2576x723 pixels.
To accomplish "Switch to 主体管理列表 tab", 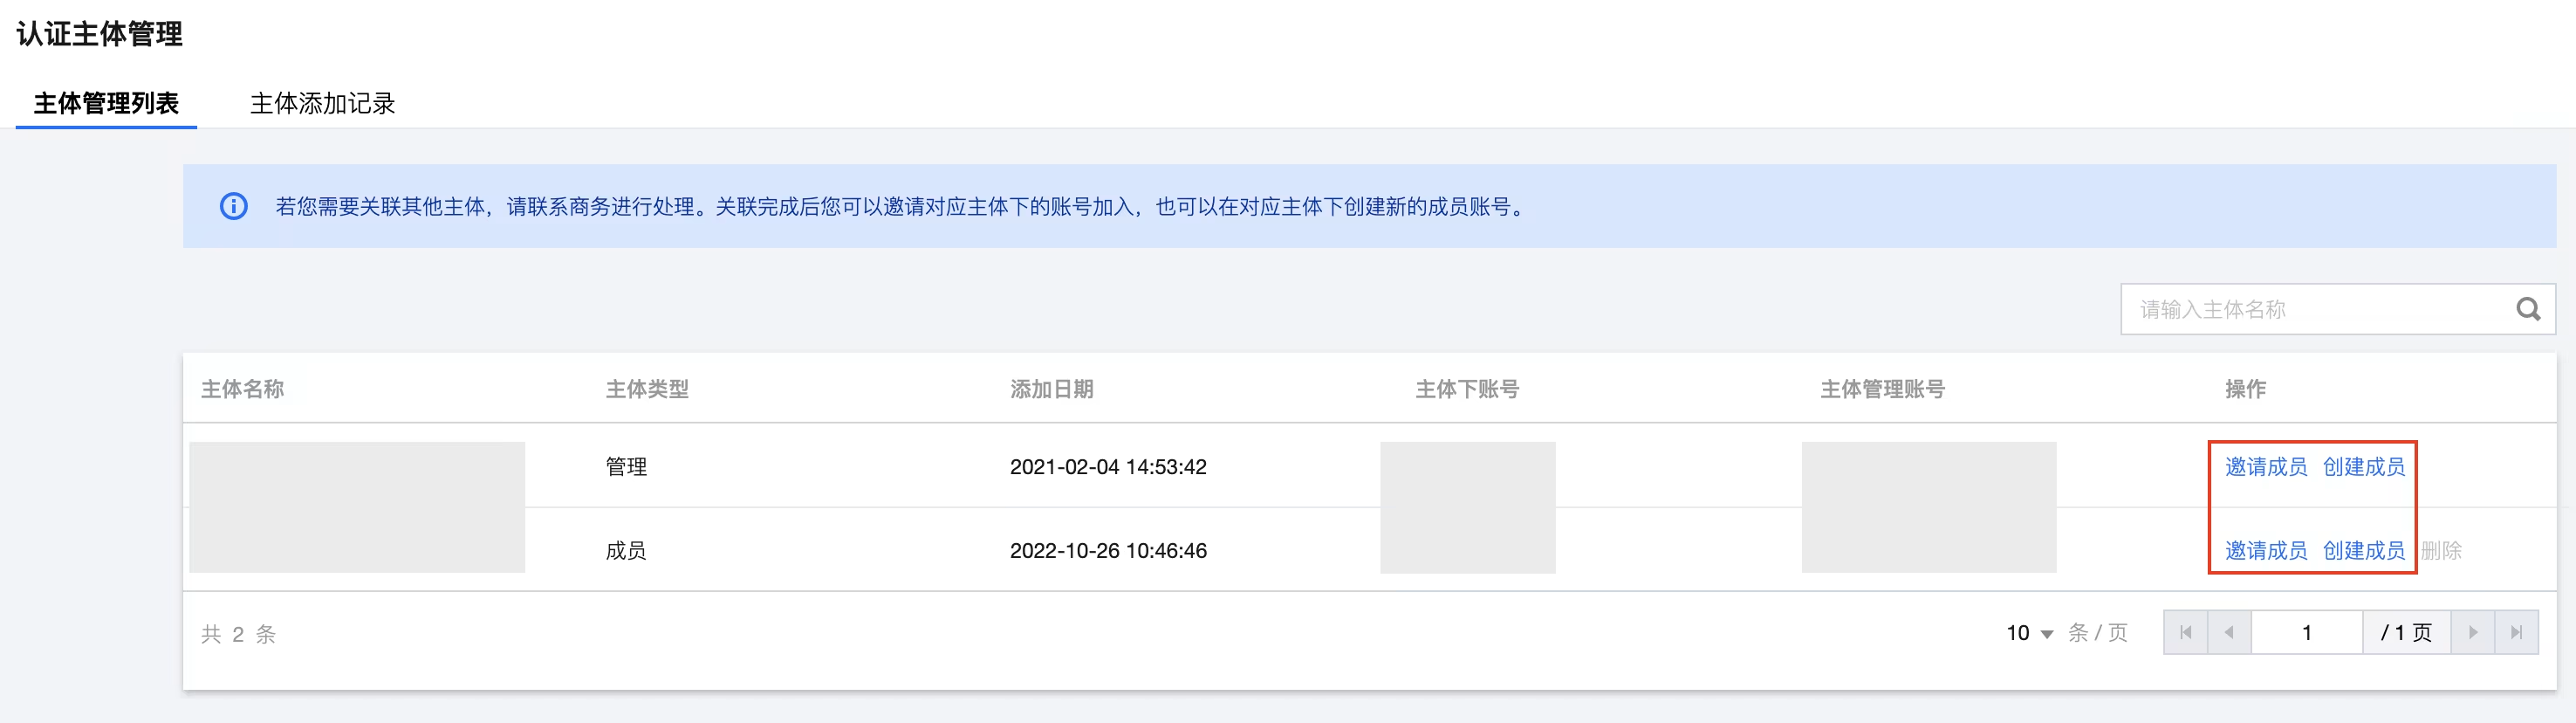I will 106,103.
